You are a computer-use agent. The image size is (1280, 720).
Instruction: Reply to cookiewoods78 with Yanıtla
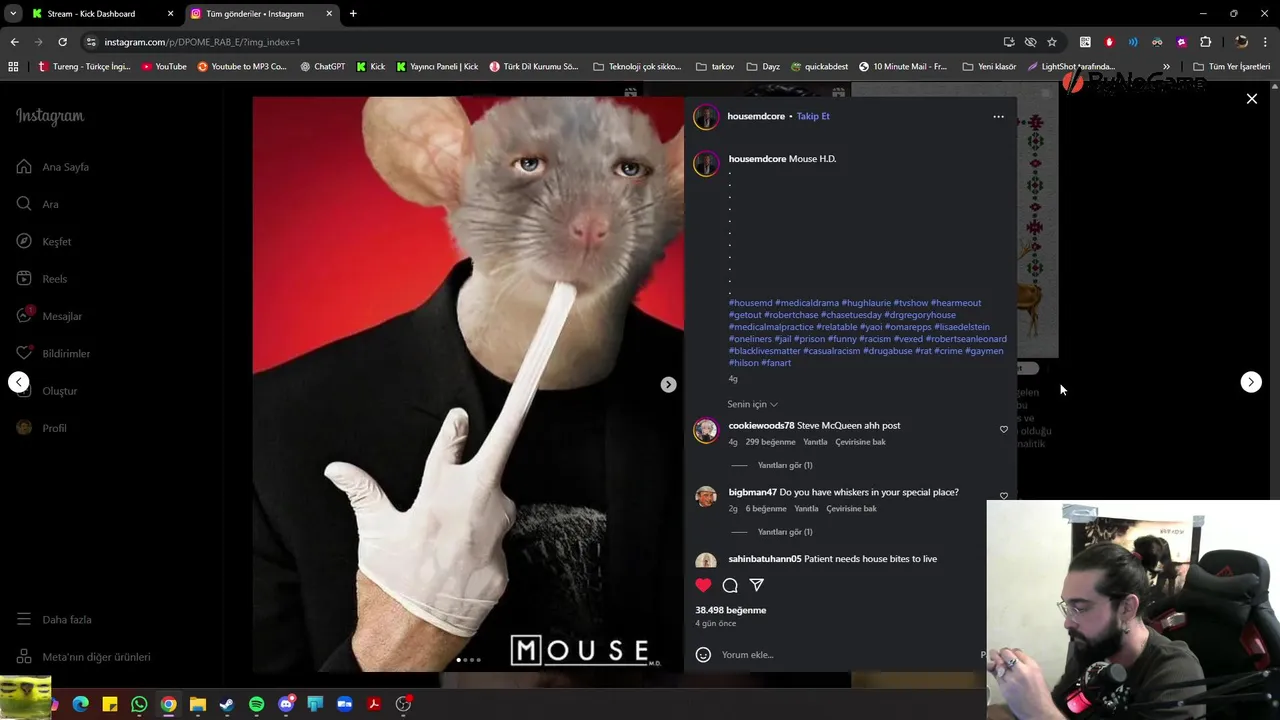815,442
